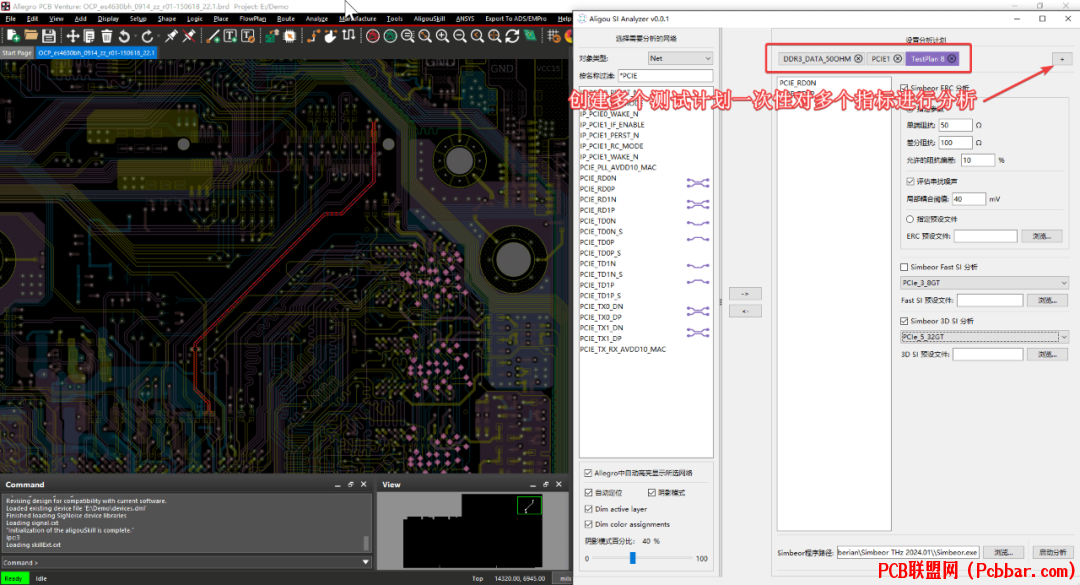Remove the DDR3_DATA_50OHM test plan tab
This screenshot has width=1080, height=585.
tap(858, 59)
